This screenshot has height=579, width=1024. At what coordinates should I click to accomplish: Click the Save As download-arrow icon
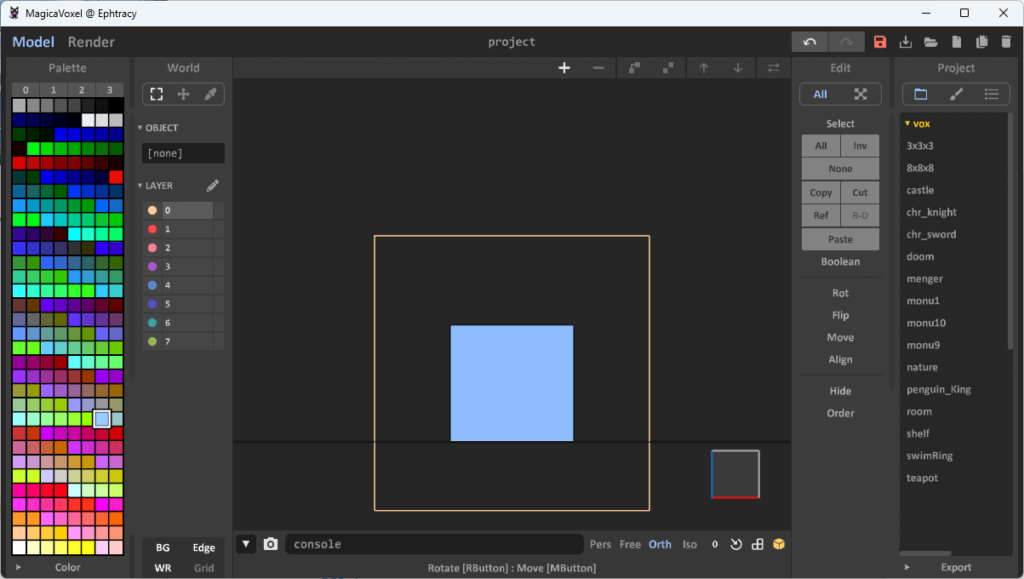tap(905, 42)
